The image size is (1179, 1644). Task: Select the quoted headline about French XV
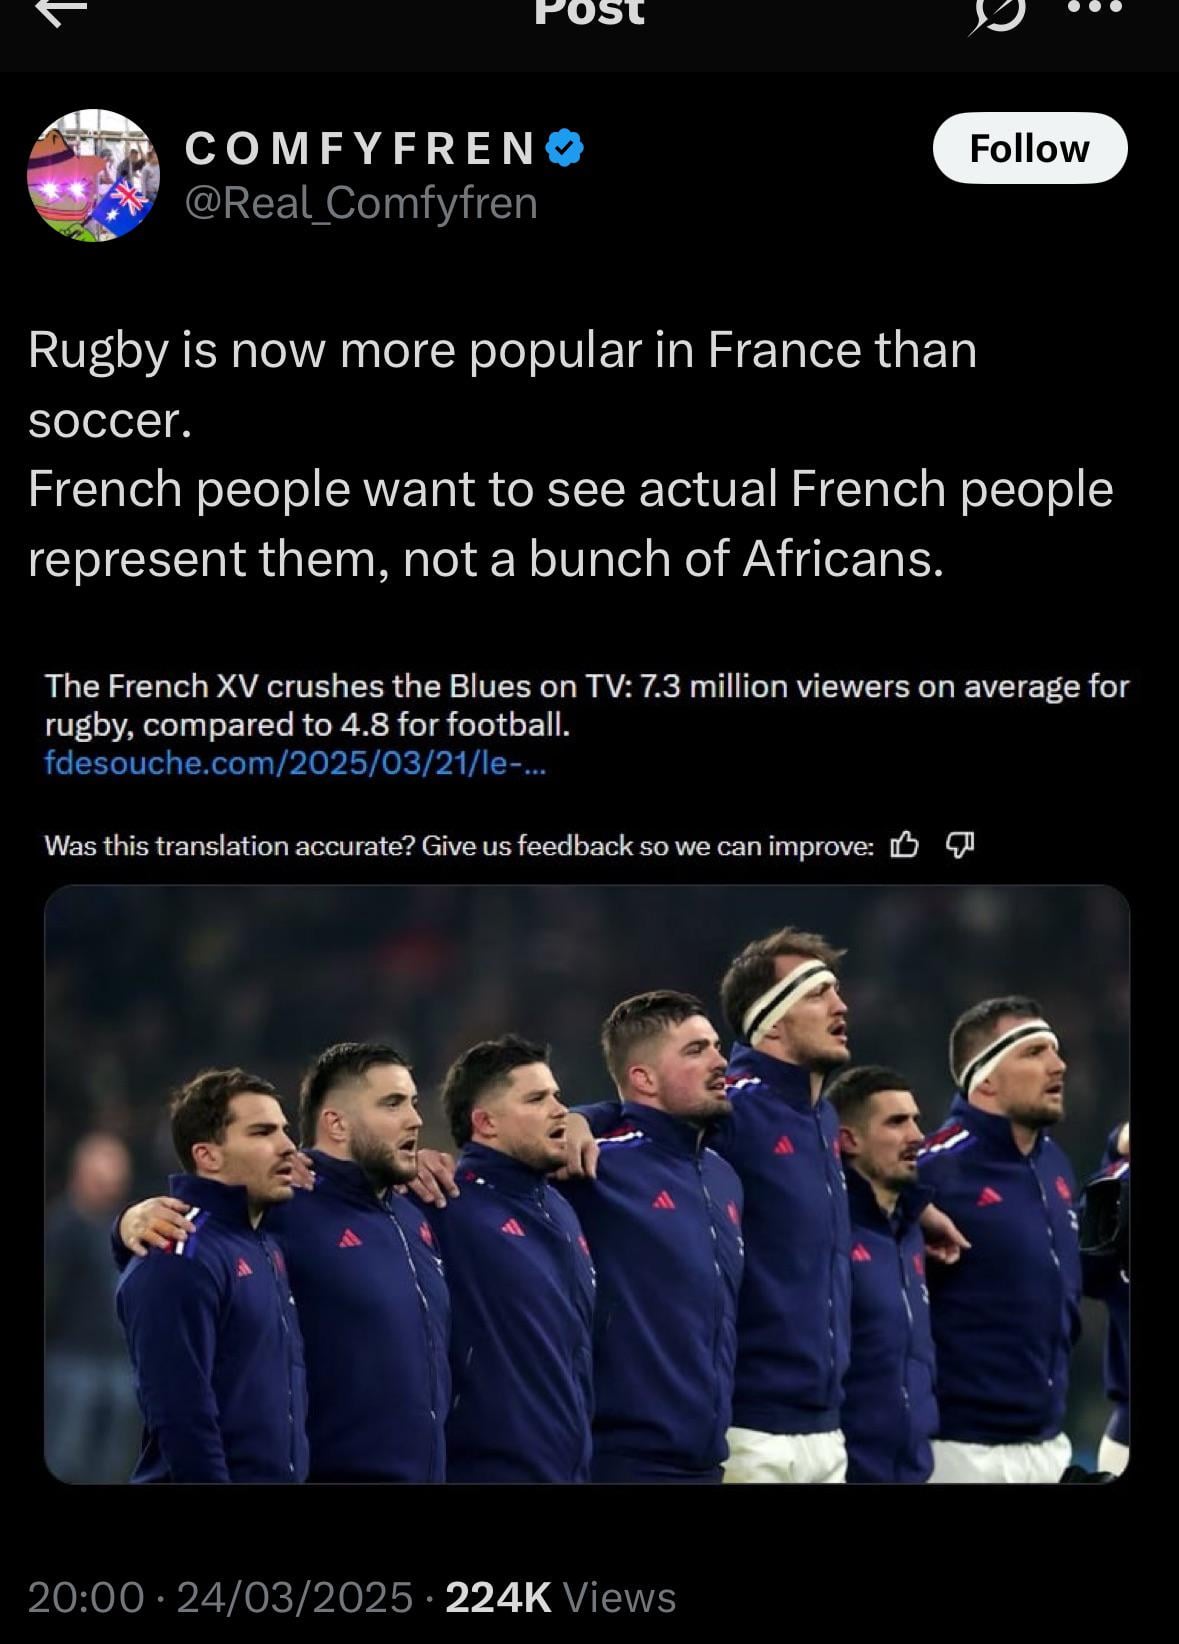point(587,705)
